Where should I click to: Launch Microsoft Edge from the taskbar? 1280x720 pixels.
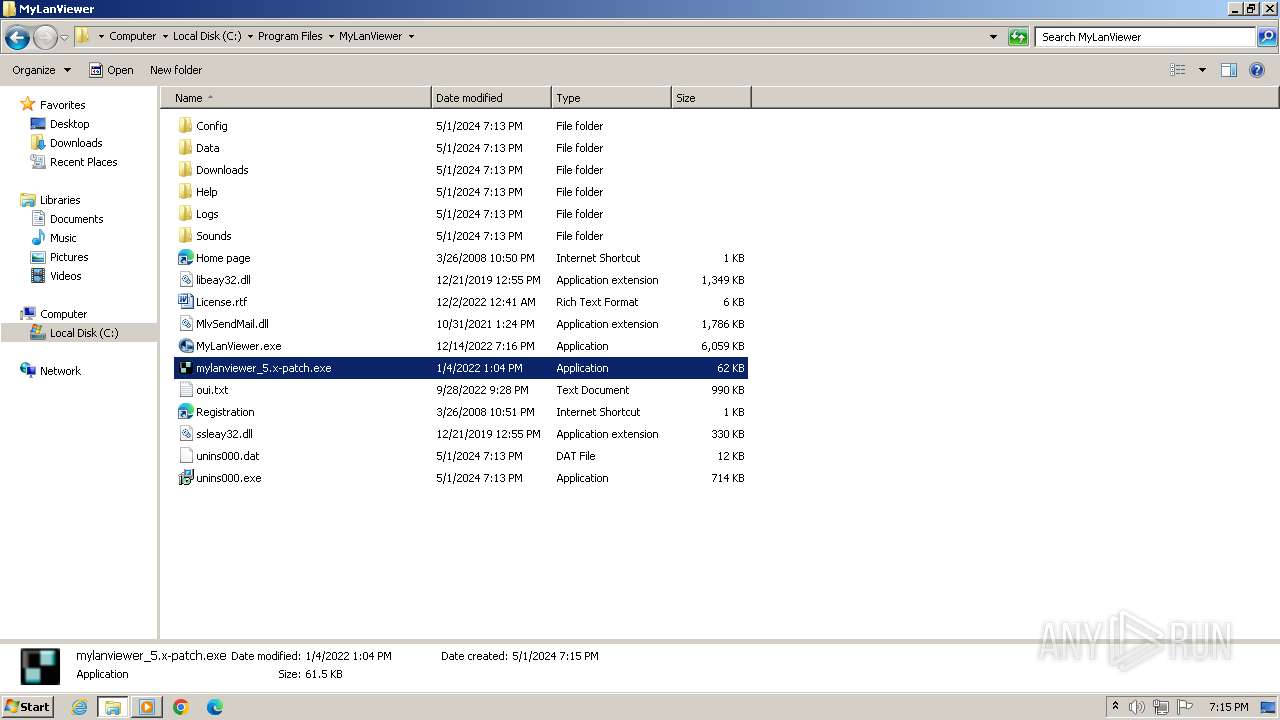(x=215, y=707)
